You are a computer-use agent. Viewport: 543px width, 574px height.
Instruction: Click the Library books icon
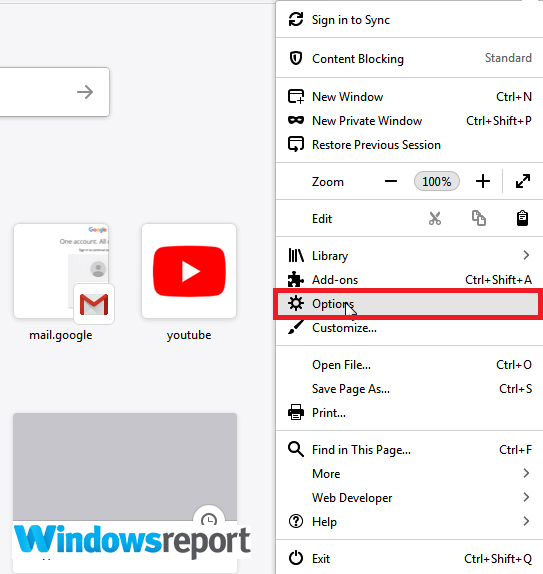coord(296,255)
